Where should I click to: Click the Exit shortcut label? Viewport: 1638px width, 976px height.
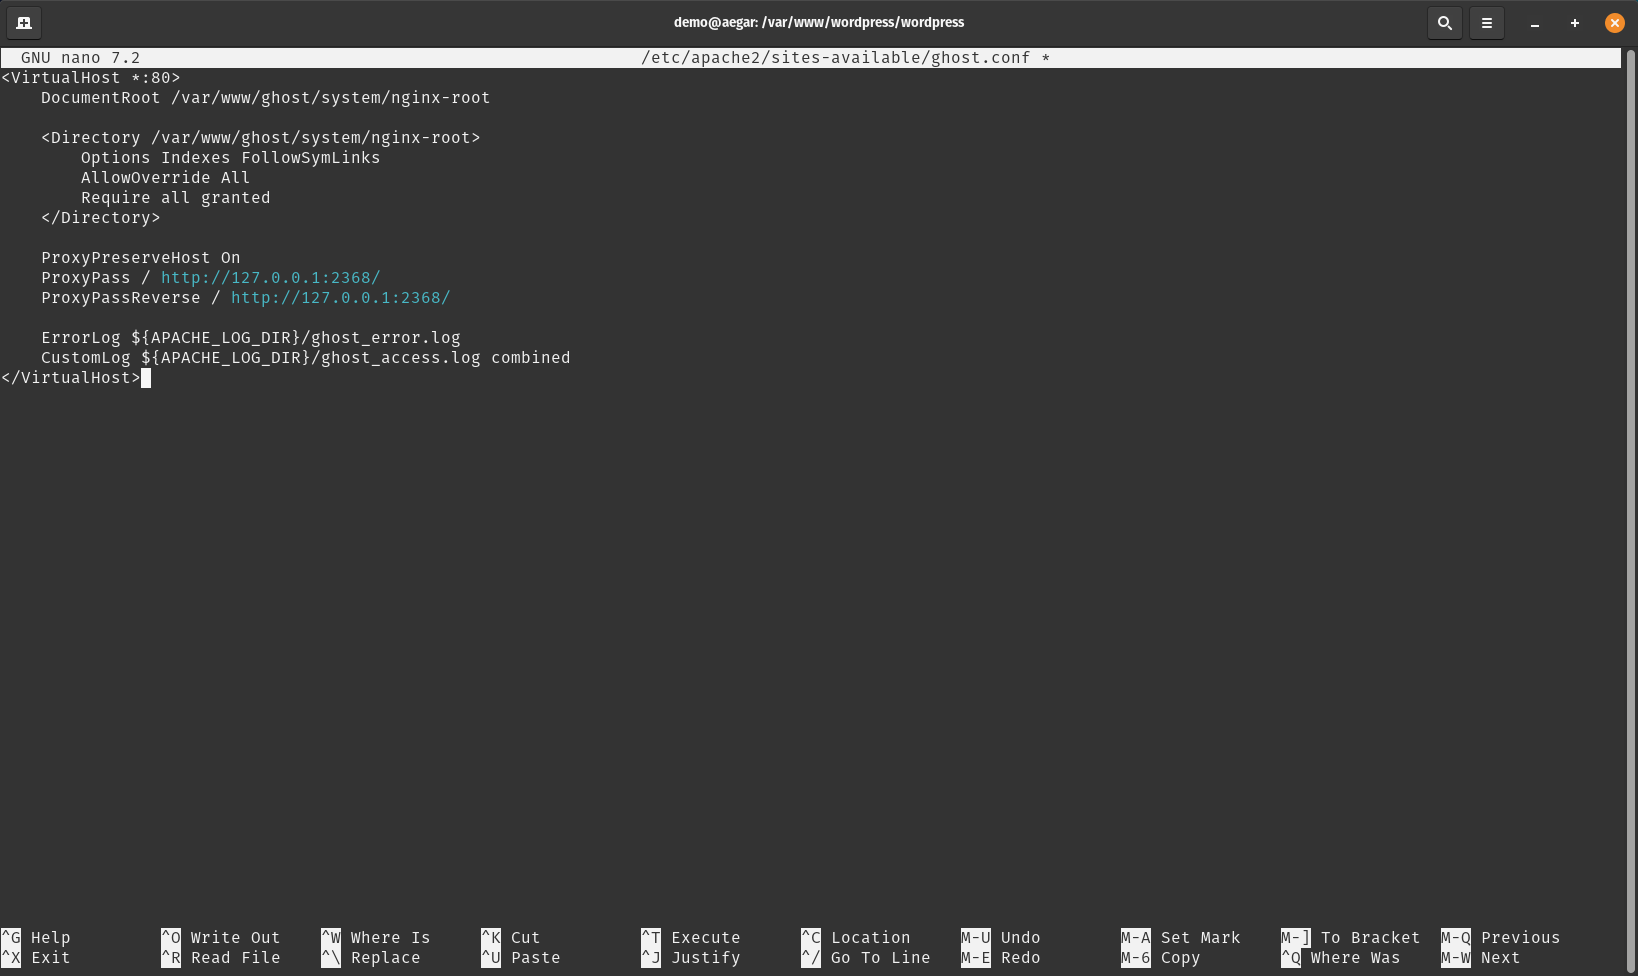click(x=50, y=957)
